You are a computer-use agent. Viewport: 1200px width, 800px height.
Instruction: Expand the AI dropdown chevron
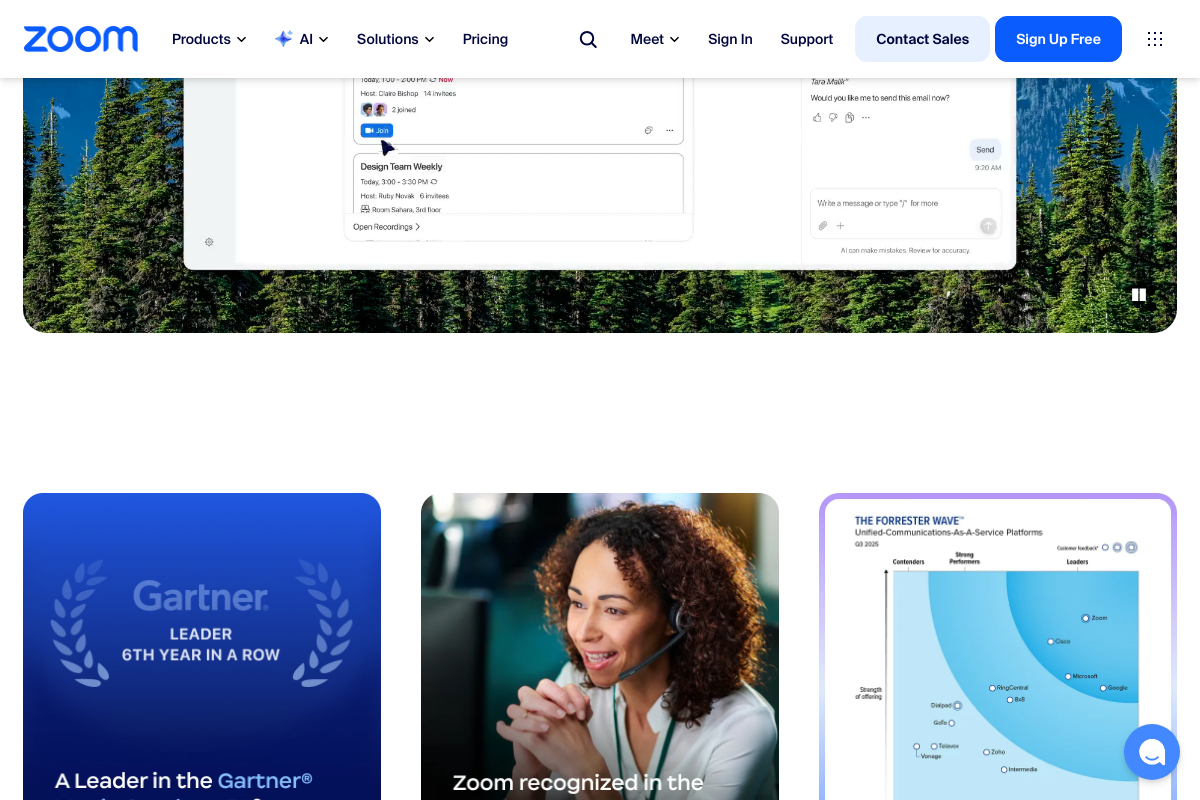324,40
